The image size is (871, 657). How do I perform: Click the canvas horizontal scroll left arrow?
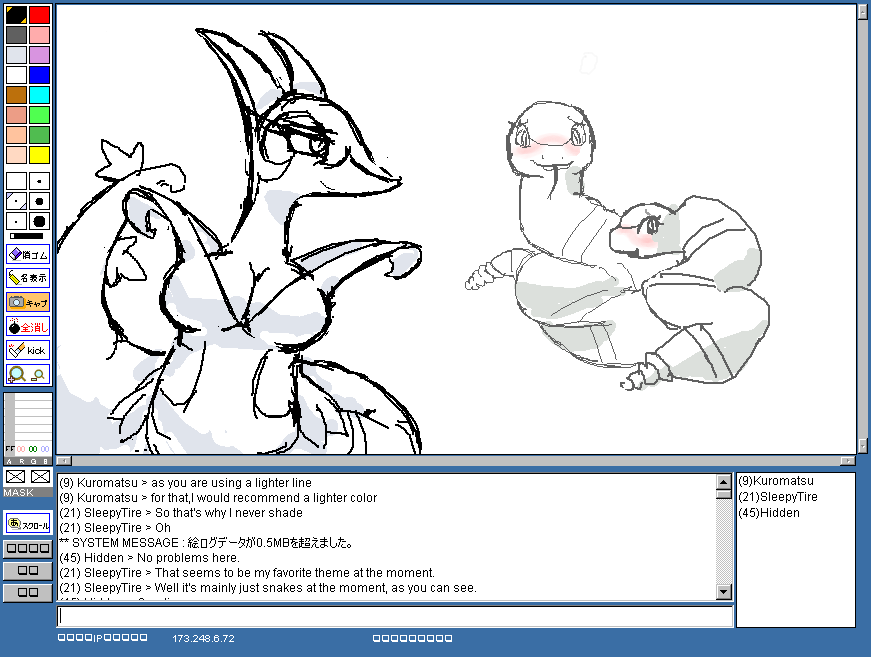coord(64,461)
